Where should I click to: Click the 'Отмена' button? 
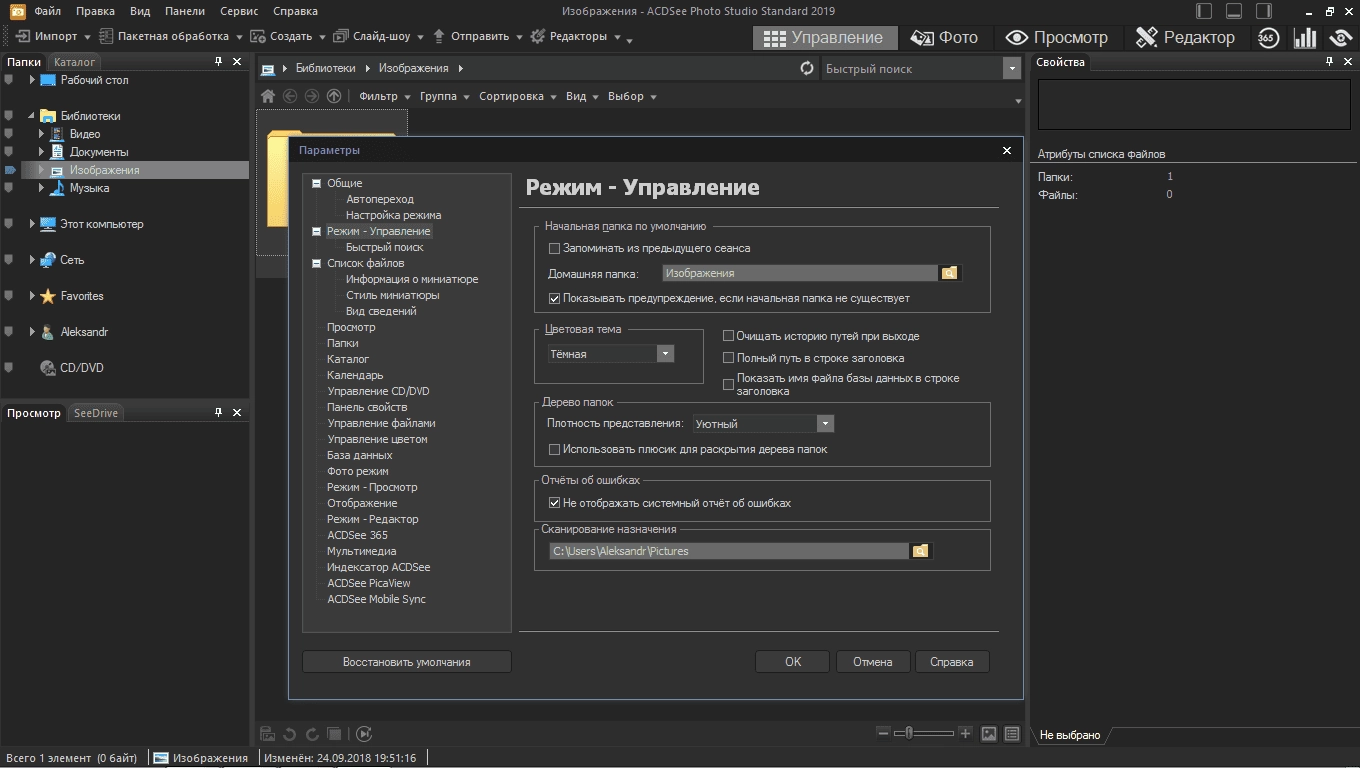point(873,662)
